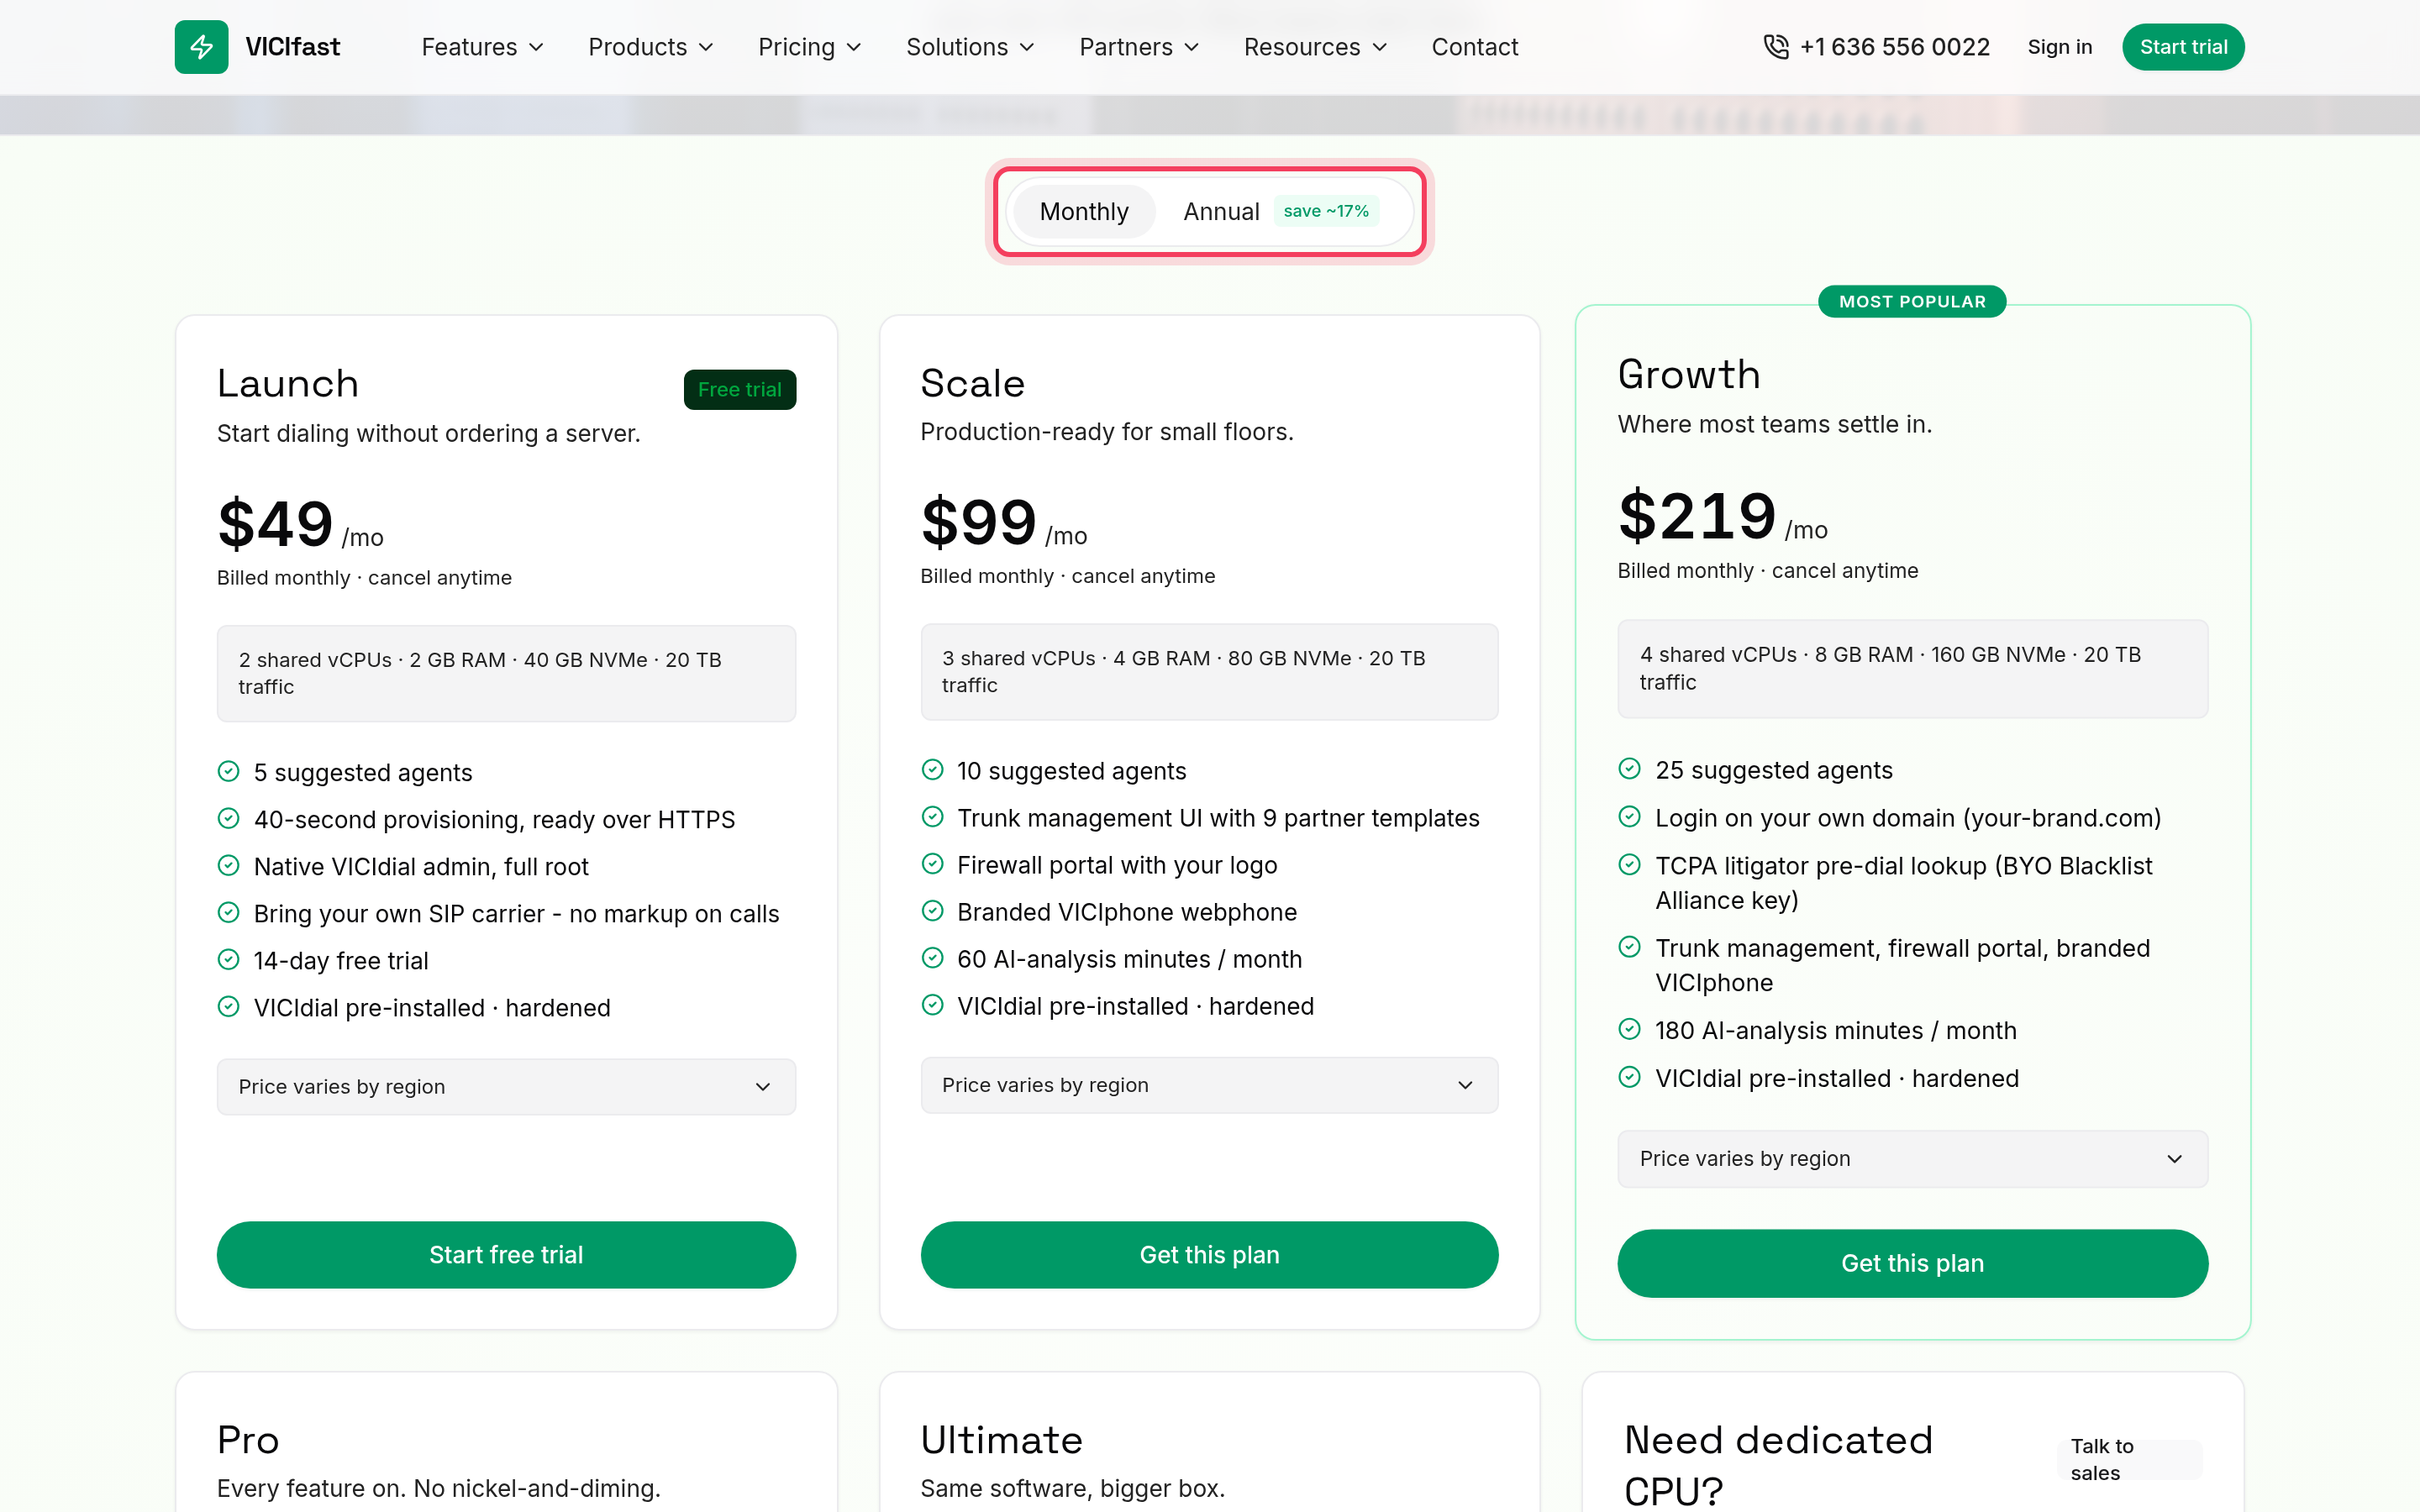Expand the Resources menu
2420x1512 pixels.
tap(1315, 47)
